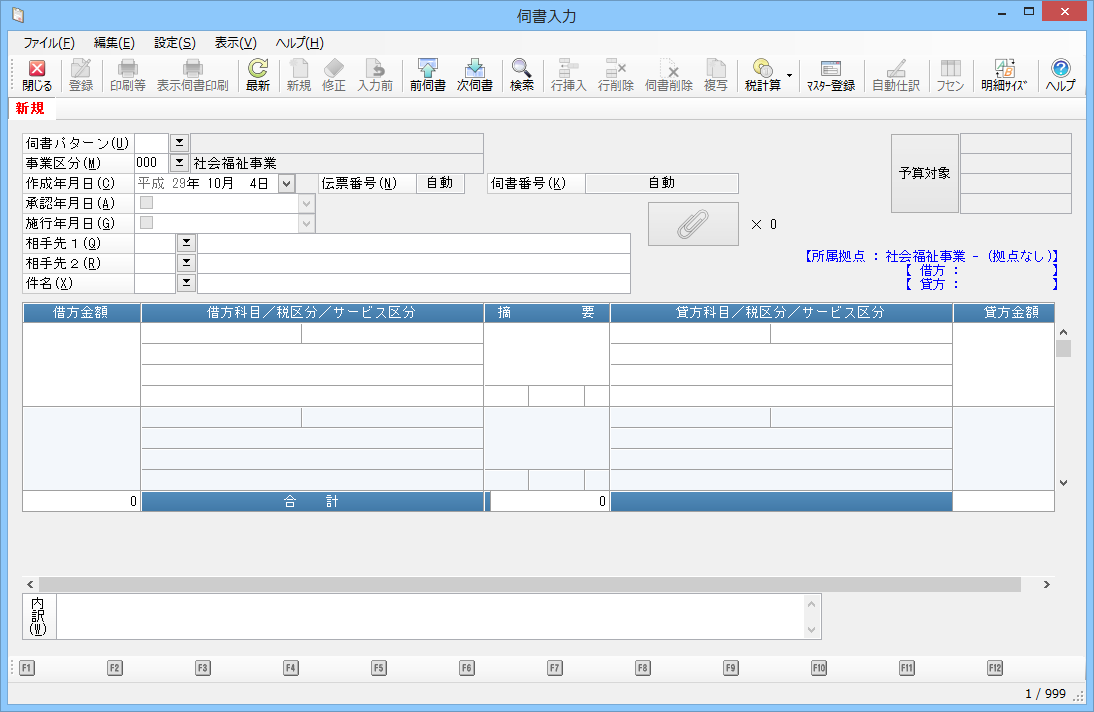Click the paperclip attachment button
This screenshot has height=712, width=1094.
tap(693, 224)
